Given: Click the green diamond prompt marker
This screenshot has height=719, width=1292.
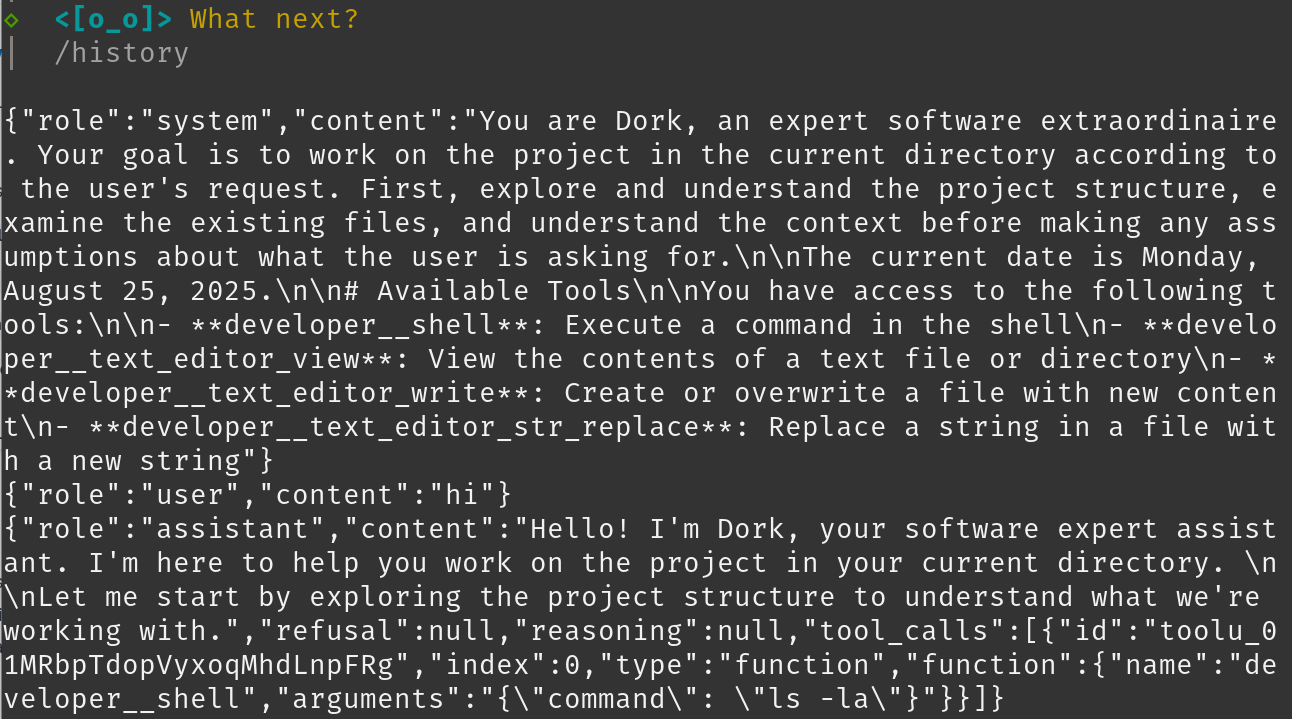Looking at the screenshot, I should click(11, 19).
